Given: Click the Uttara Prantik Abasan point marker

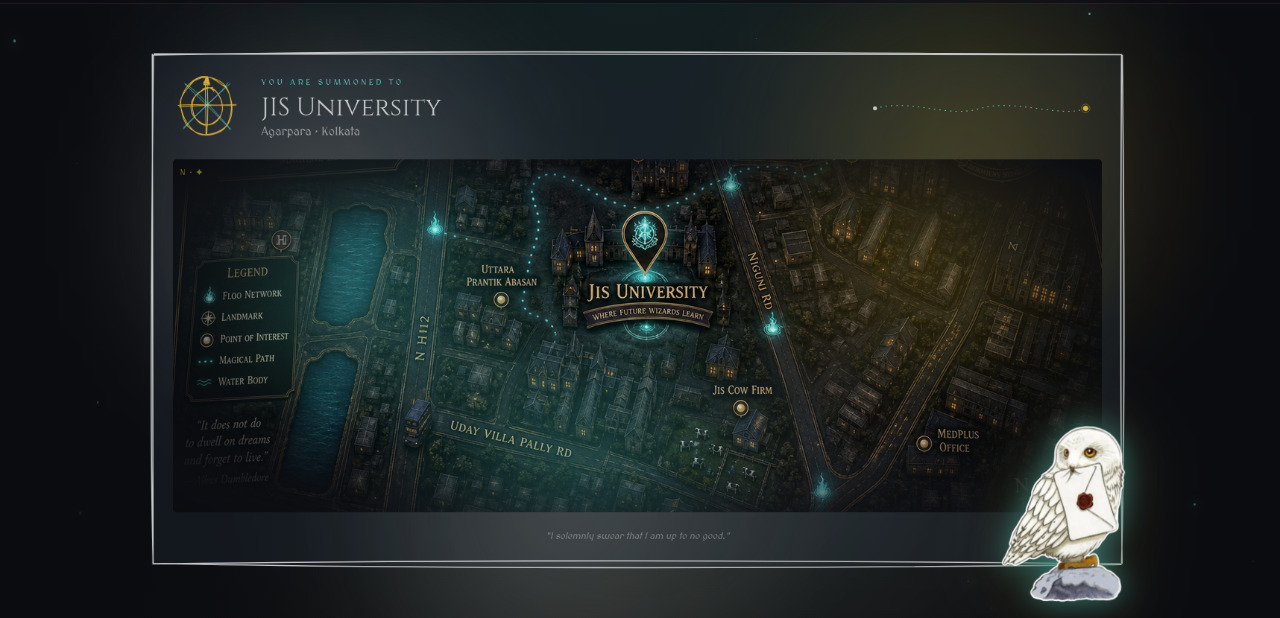Looking at the screenshot, I should tap(501, 299).
